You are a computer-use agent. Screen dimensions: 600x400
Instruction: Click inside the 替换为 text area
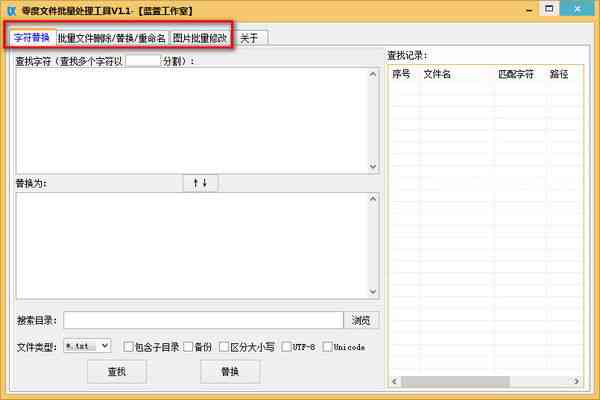pyautogui.click(x=192, y=246)
